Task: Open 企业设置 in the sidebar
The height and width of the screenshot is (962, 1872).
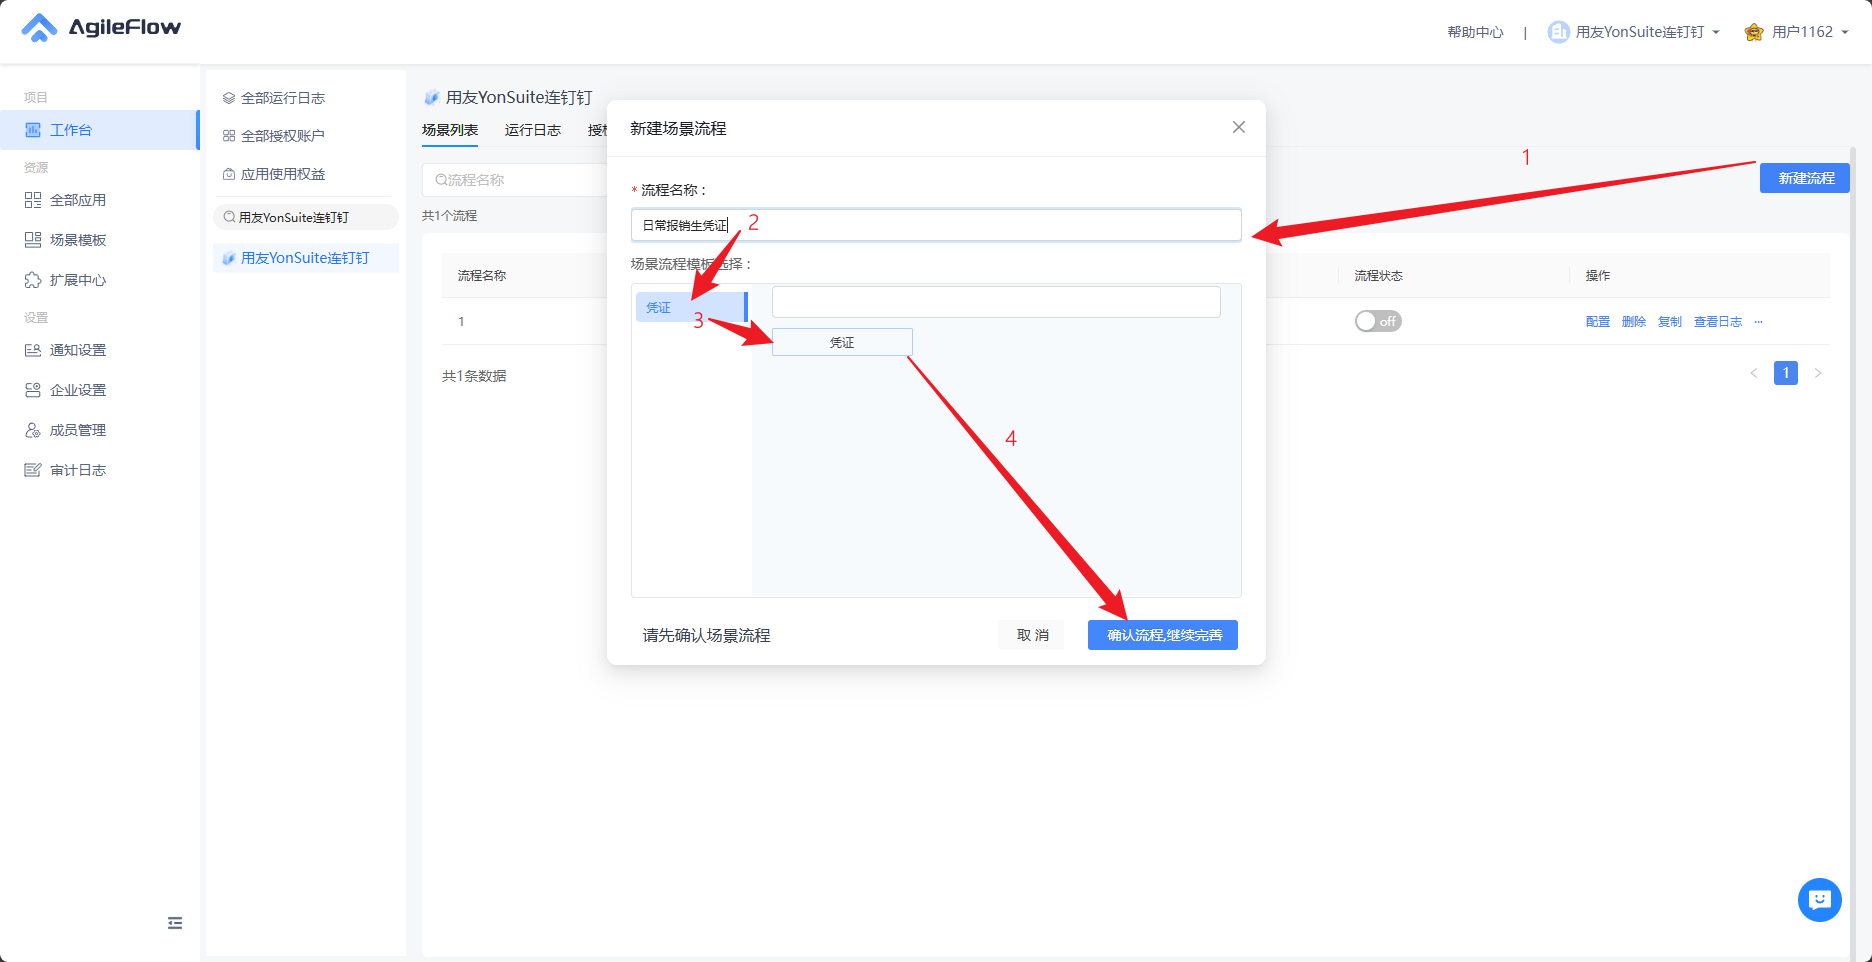Action: (x=78, y=390)
